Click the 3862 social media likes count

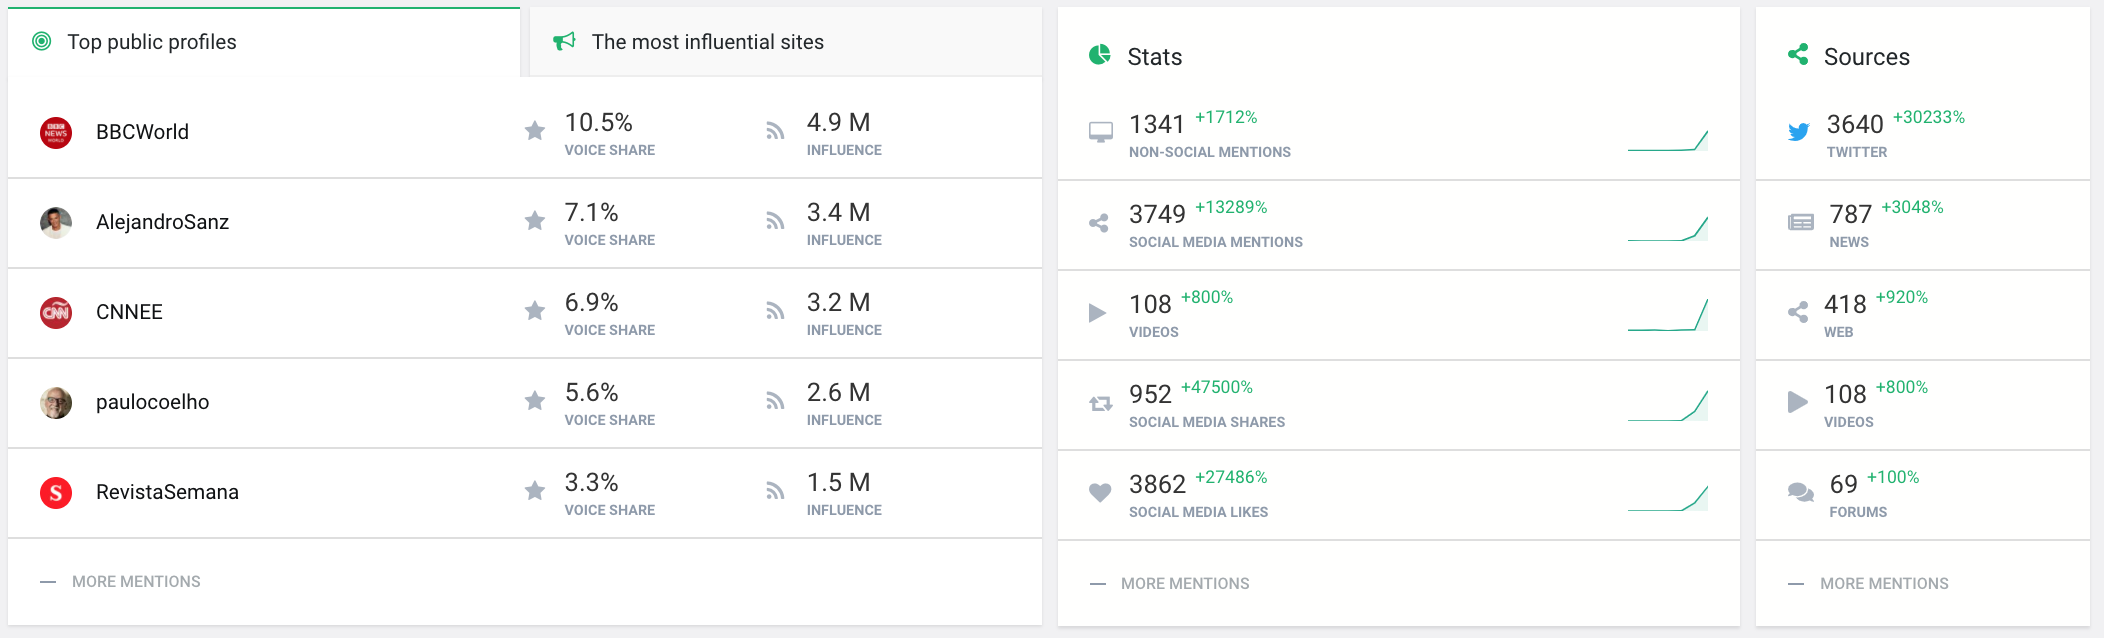click(1157, 484)
